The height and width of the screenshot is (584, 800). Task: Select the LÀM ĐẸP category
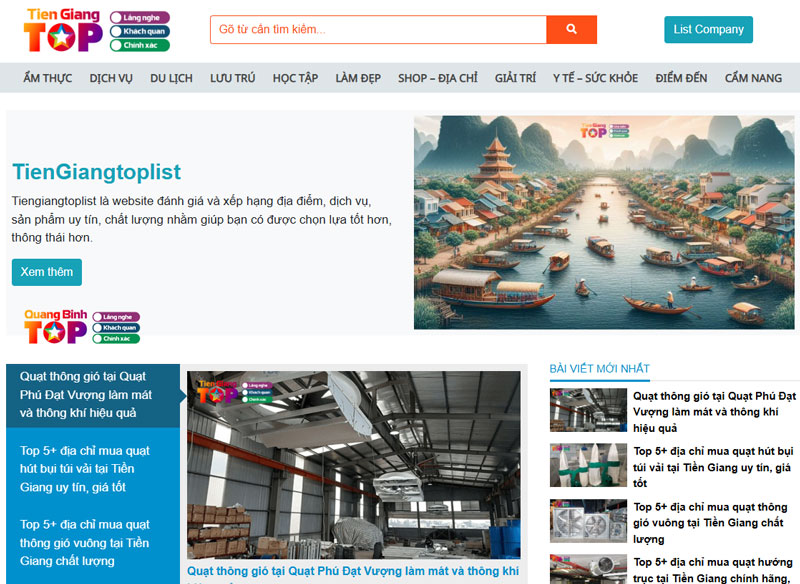click(x=356, y=76)
